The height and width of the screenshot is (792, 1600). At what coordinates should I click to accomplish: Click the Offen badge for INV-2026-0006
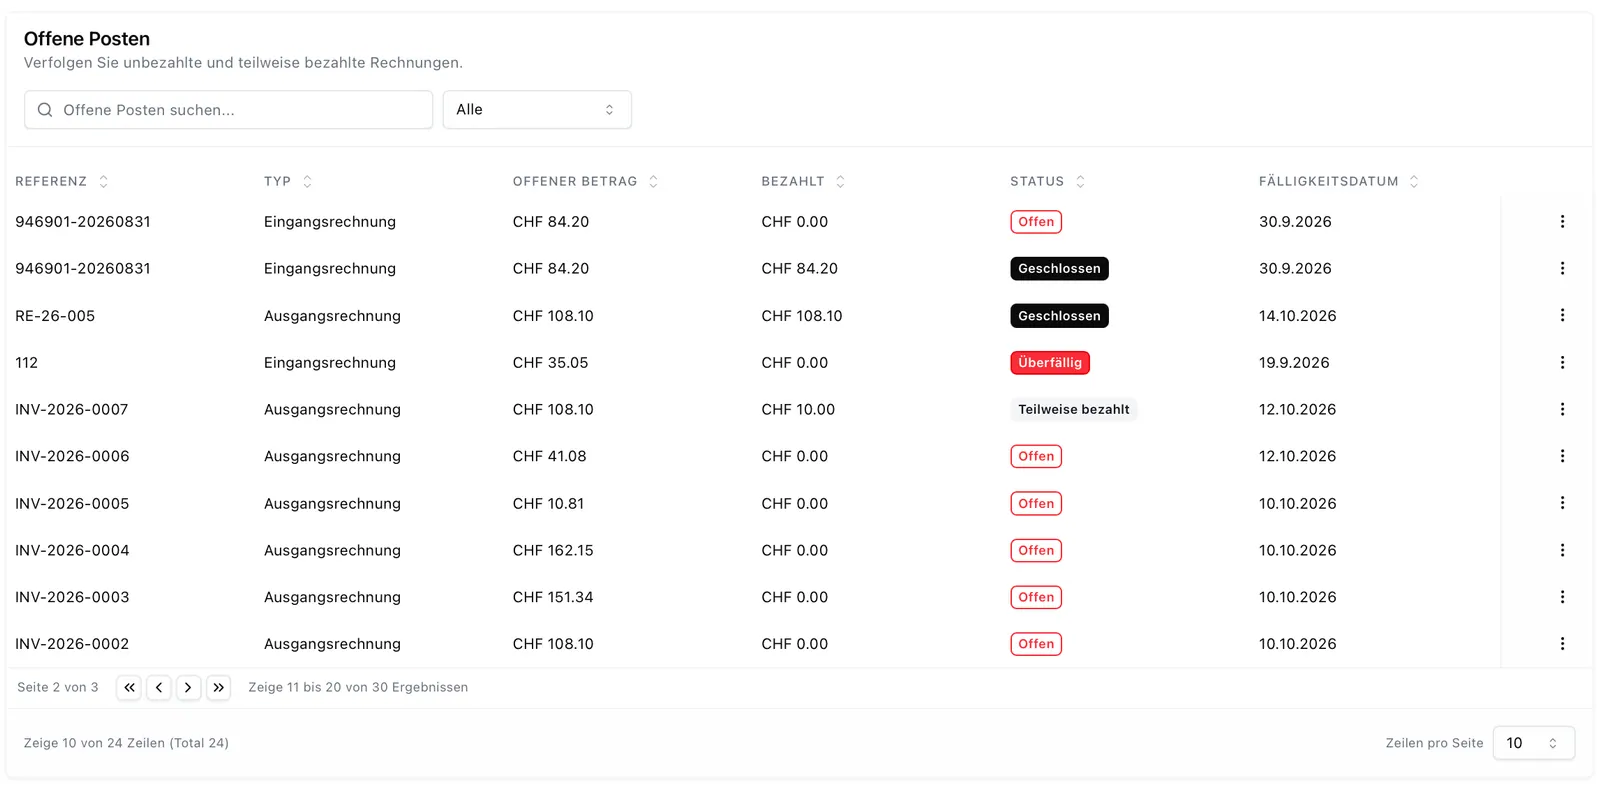point(1036,456)
